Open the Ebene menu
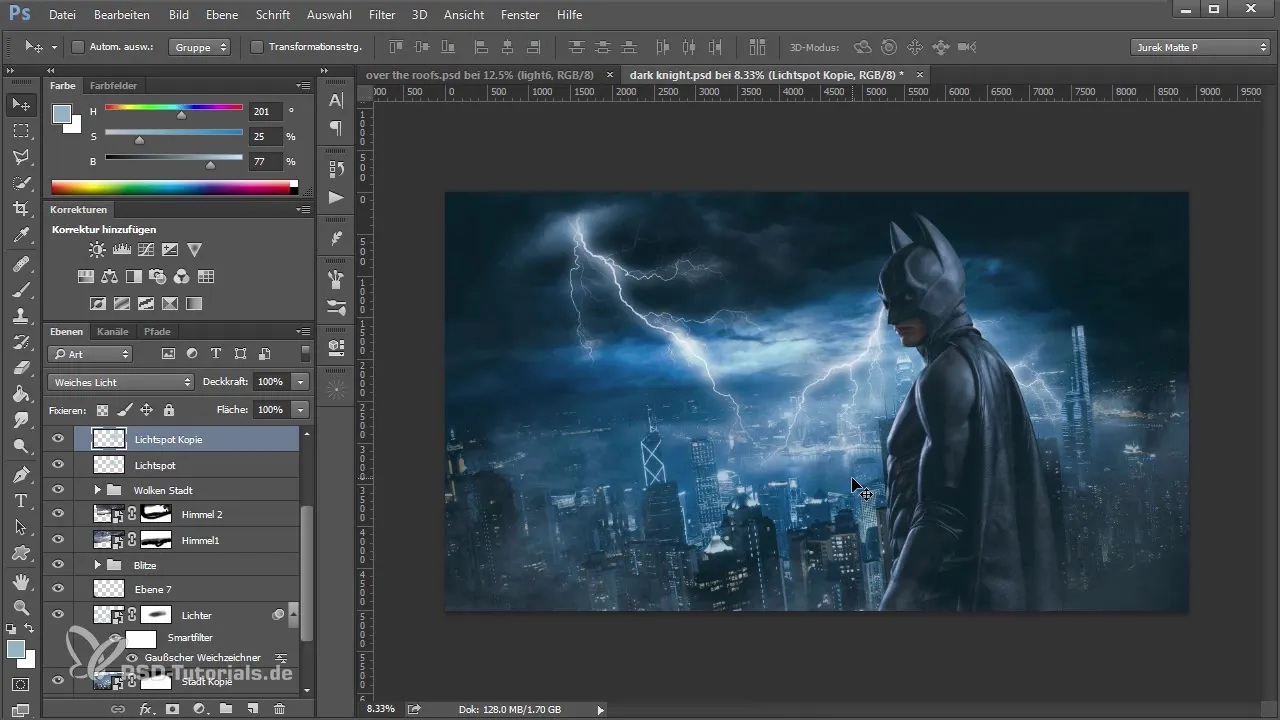This screenshot has width=1280, height=720. pyautogui.click(x=223, y=15)
